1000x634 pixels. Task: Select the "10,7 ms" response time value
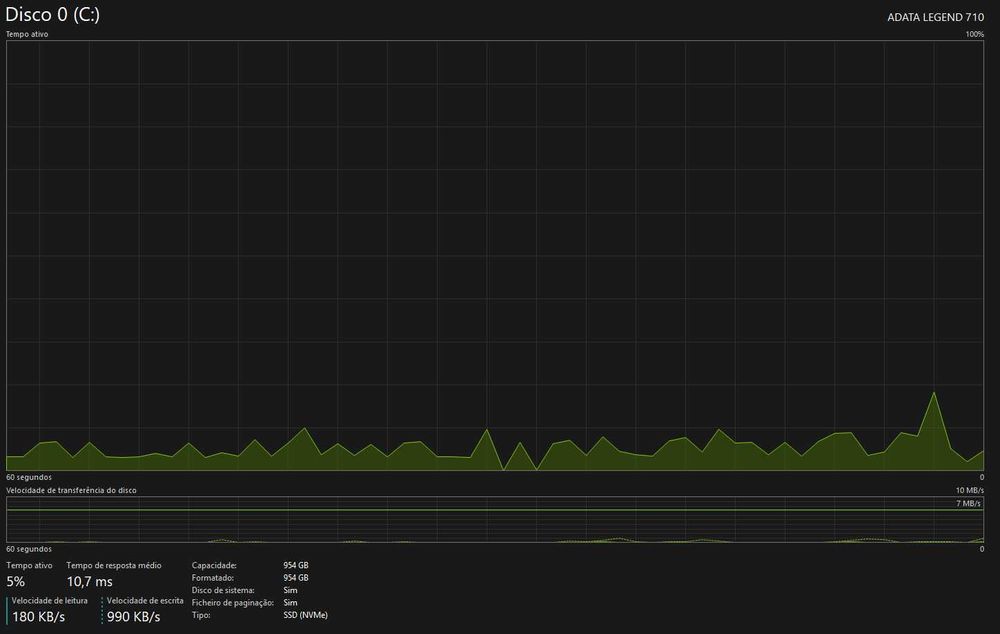click(89, 581)
